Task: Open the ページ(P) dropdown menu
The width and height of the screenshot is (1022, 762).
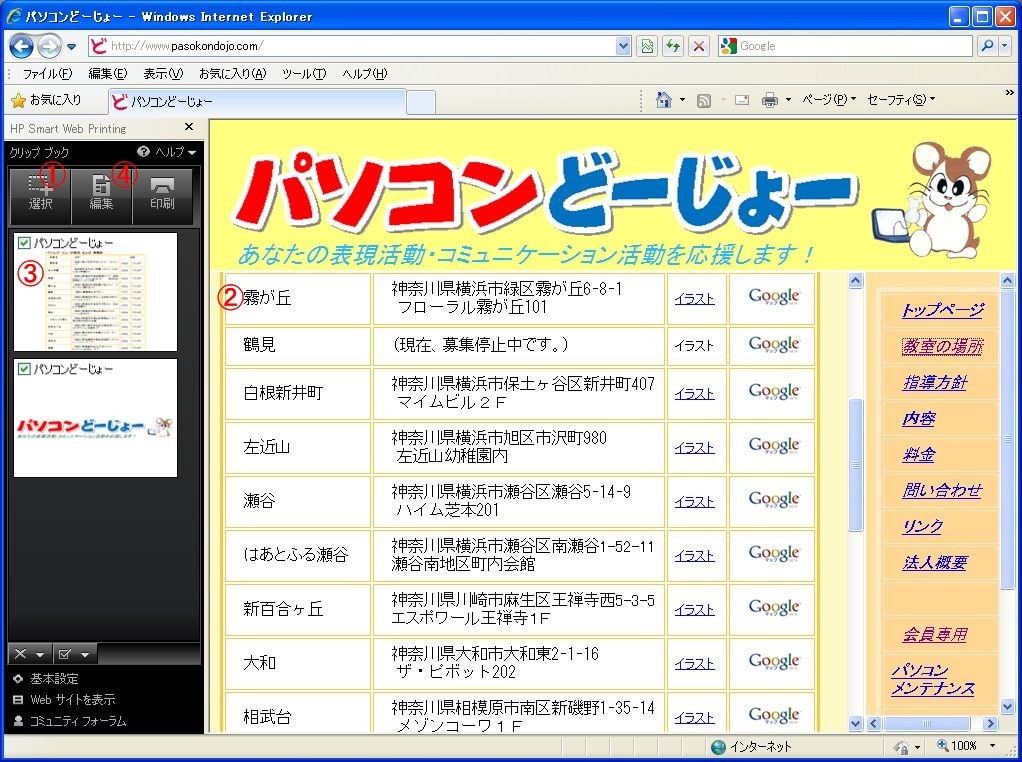Action: click(829, 100)
